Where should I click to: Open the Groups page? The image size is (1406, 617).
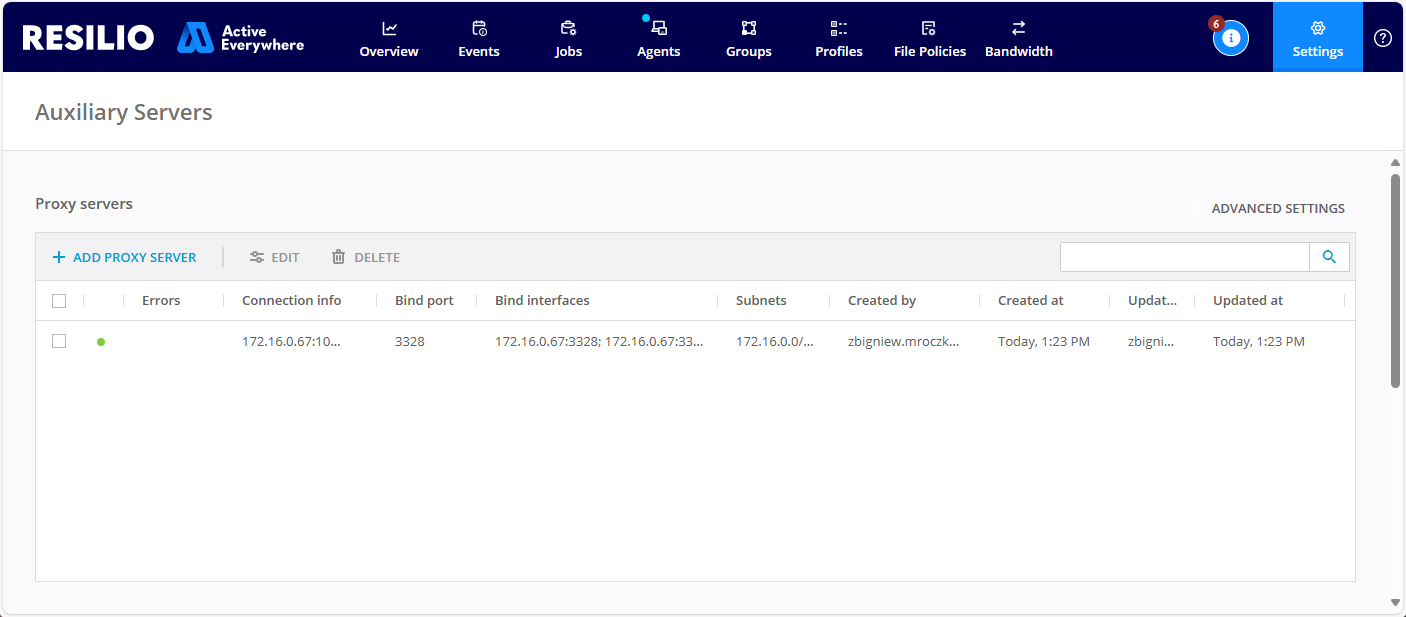point(748,39)
